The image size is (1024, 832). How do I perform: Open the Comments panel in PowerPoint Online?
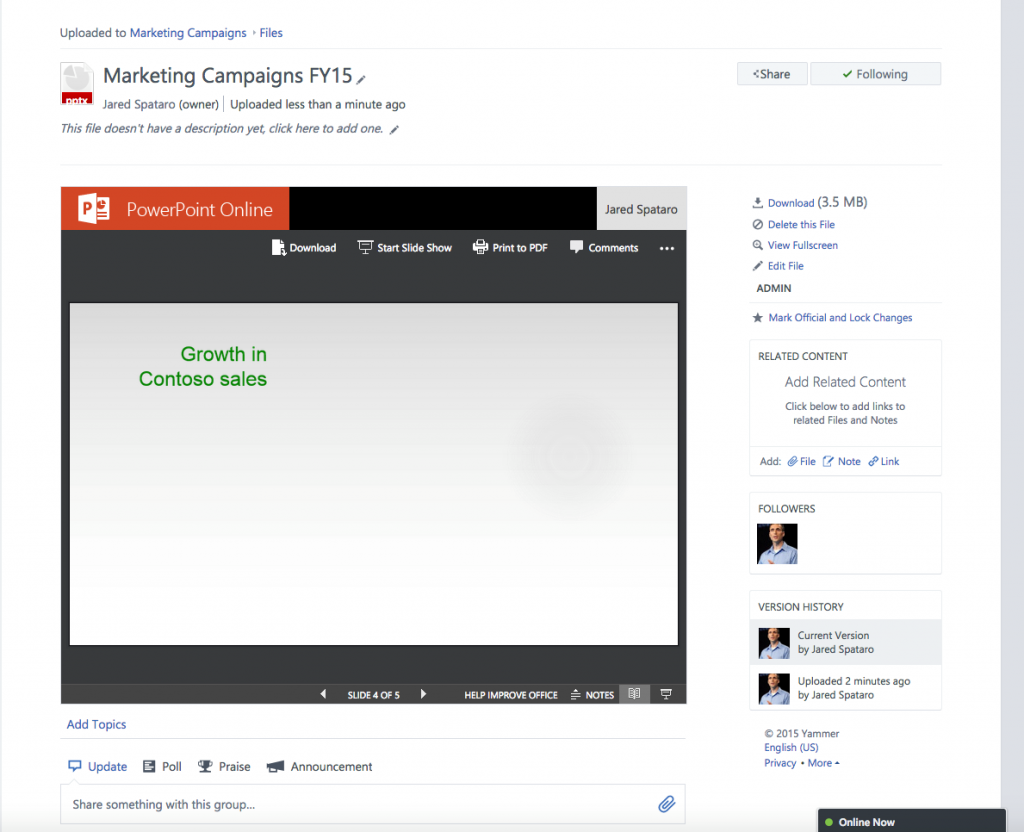[604, 247]
